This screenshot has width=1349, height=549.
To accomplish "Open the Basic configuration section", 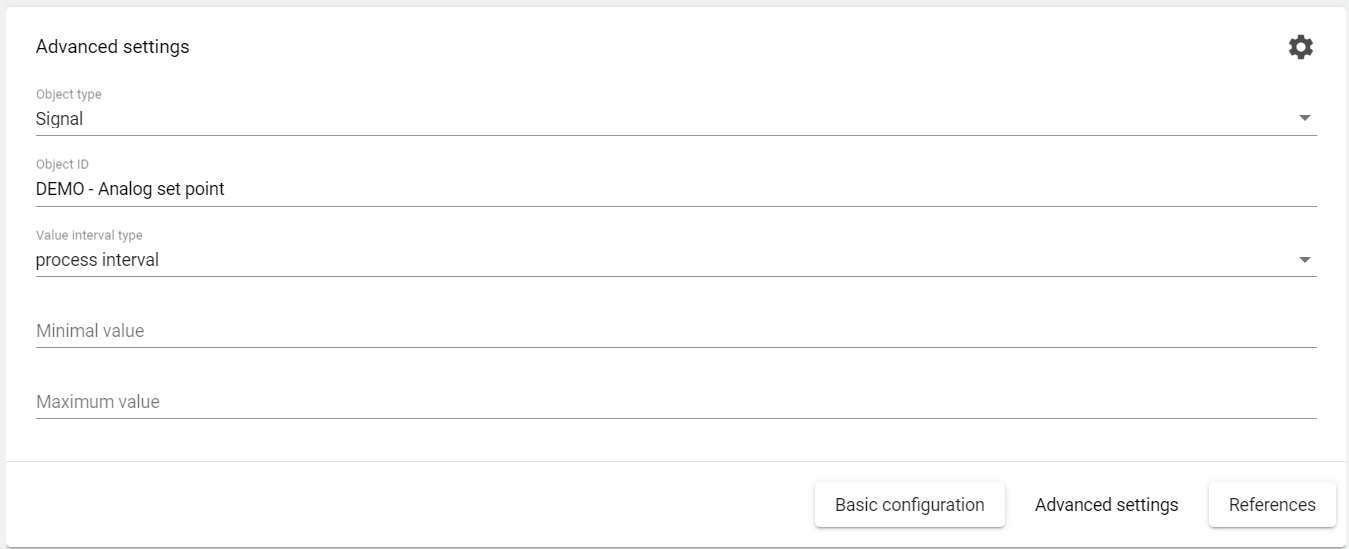I will (x=909, y=505).
